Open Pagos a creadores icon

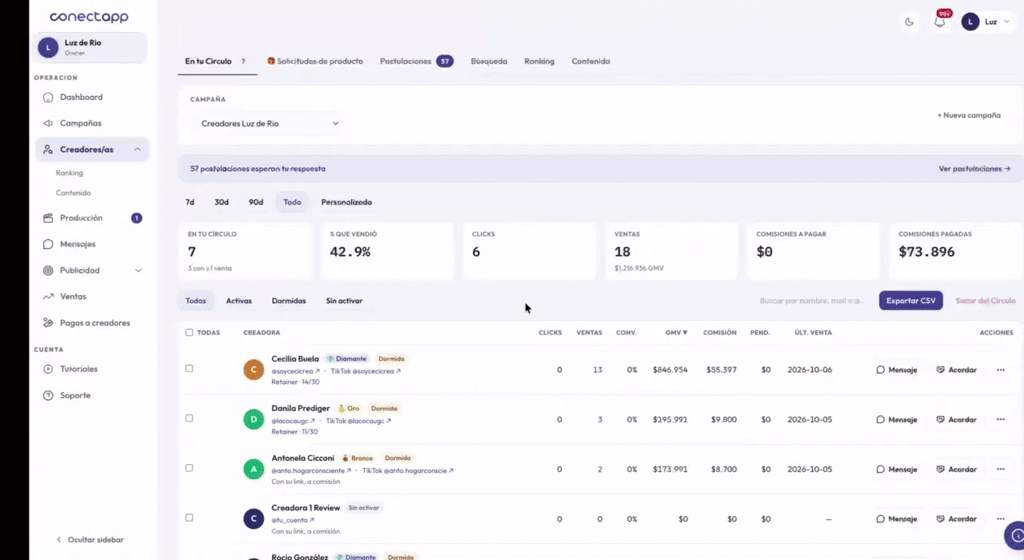[48, 323]
